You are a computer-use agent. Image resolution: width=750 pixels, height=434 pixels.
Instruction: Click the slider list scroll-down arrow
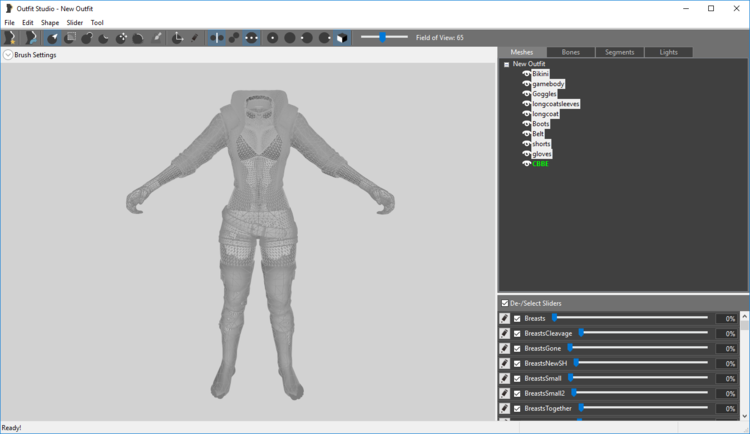[x=744, y=416]
